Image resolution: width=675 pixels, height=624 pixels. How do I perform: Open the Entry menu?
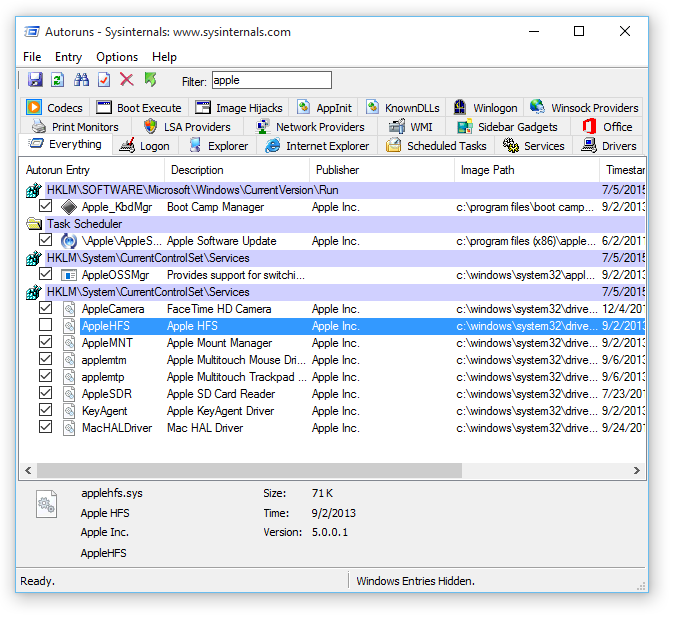click(68, 57)
